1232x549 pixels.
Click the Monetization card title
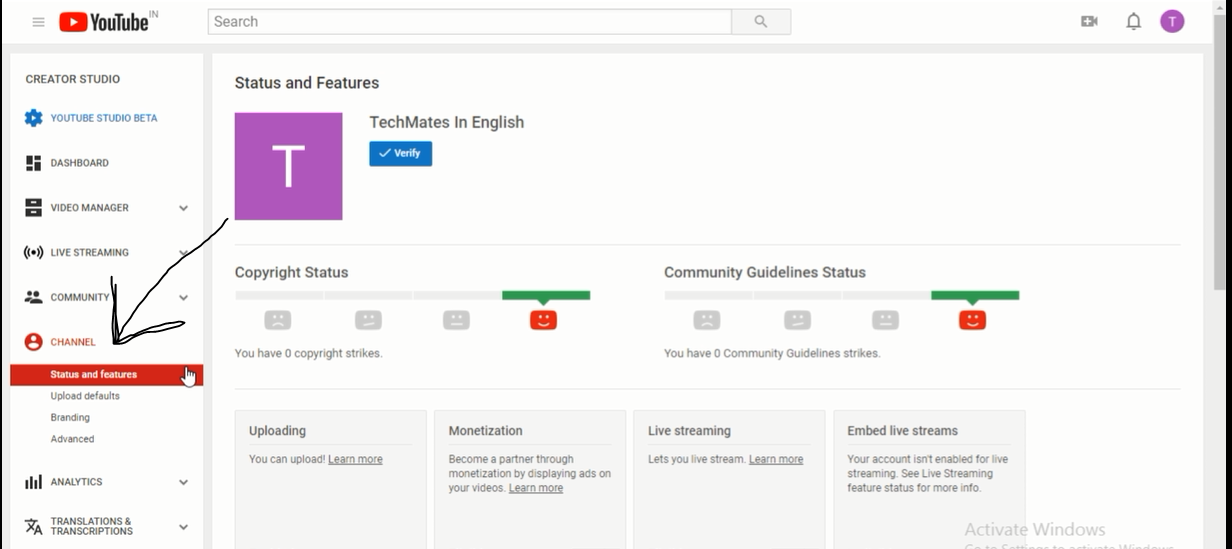(x=485, y=431)
